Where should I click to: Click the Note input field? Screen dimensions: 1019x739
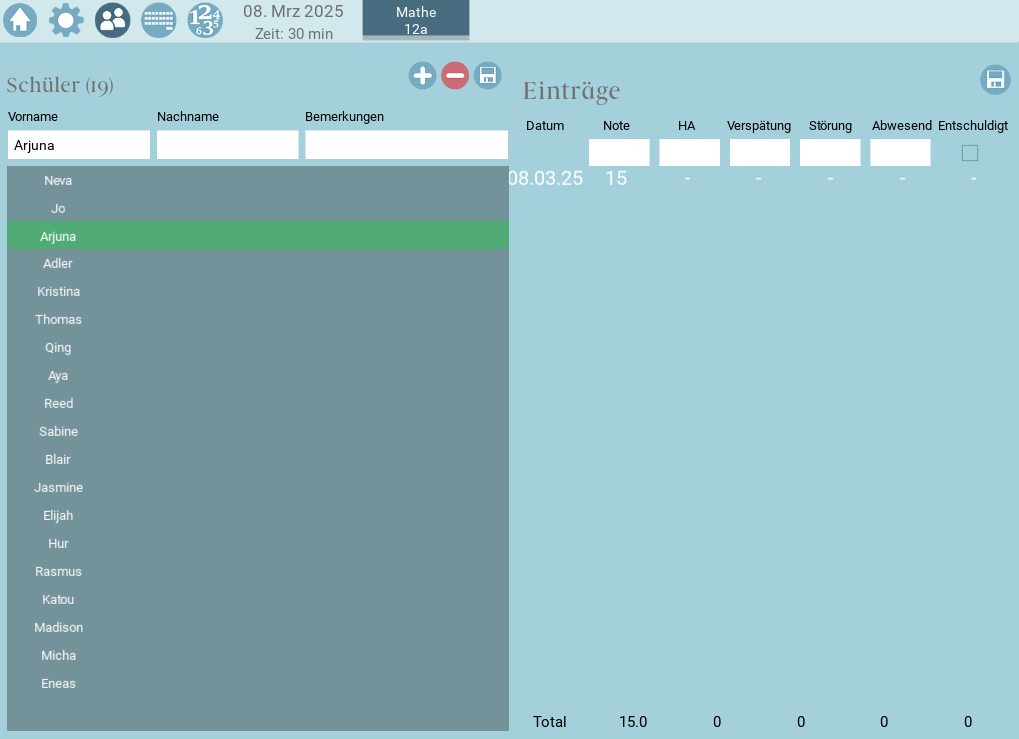click(x=619, y=153)
